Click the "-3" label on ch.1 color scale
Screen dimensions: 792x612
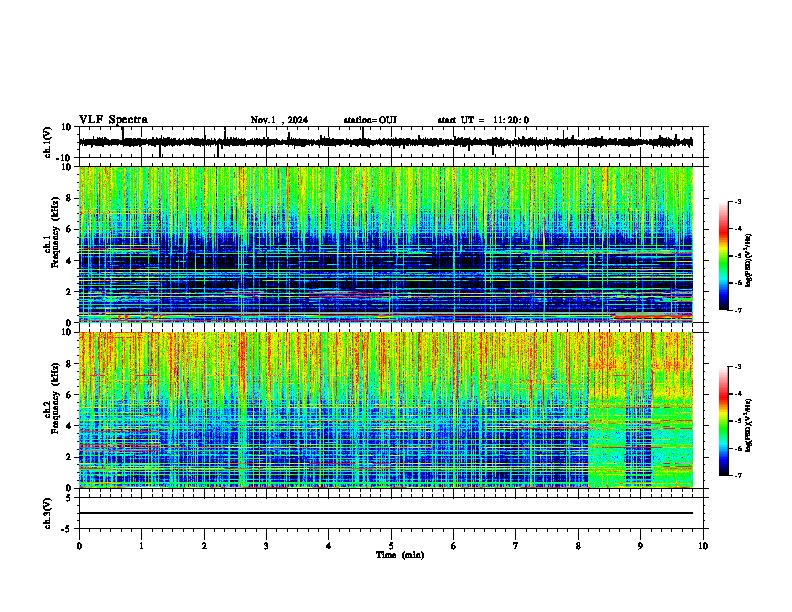[738, 202]
